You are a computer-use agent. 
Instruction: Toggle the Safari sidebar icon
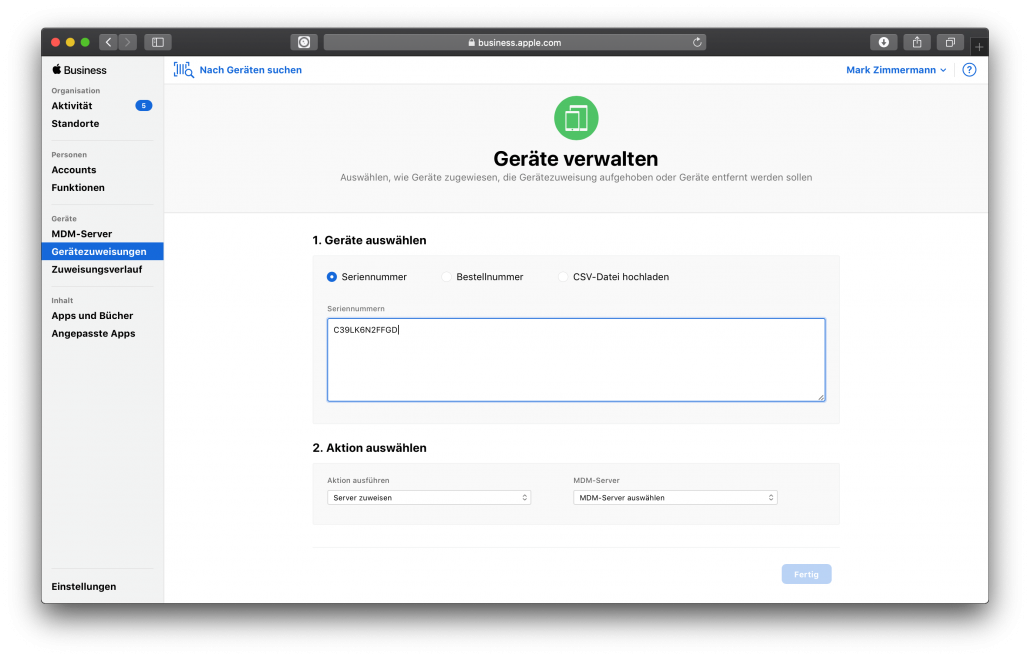pos(158,42)
